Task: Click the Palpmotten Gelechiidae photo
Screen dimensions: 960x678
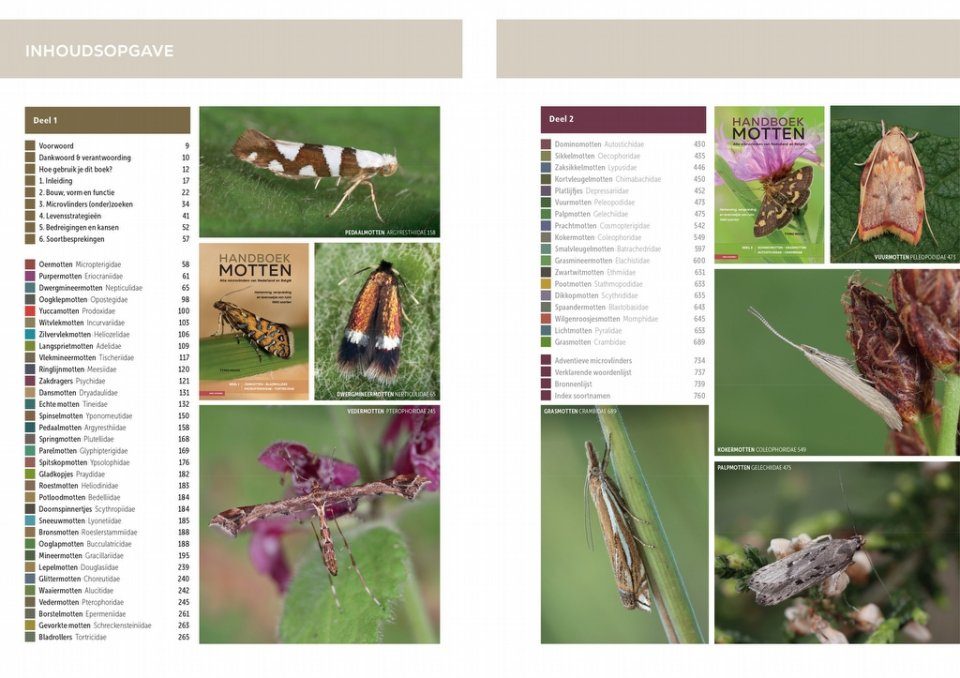Action: [836, 551]
